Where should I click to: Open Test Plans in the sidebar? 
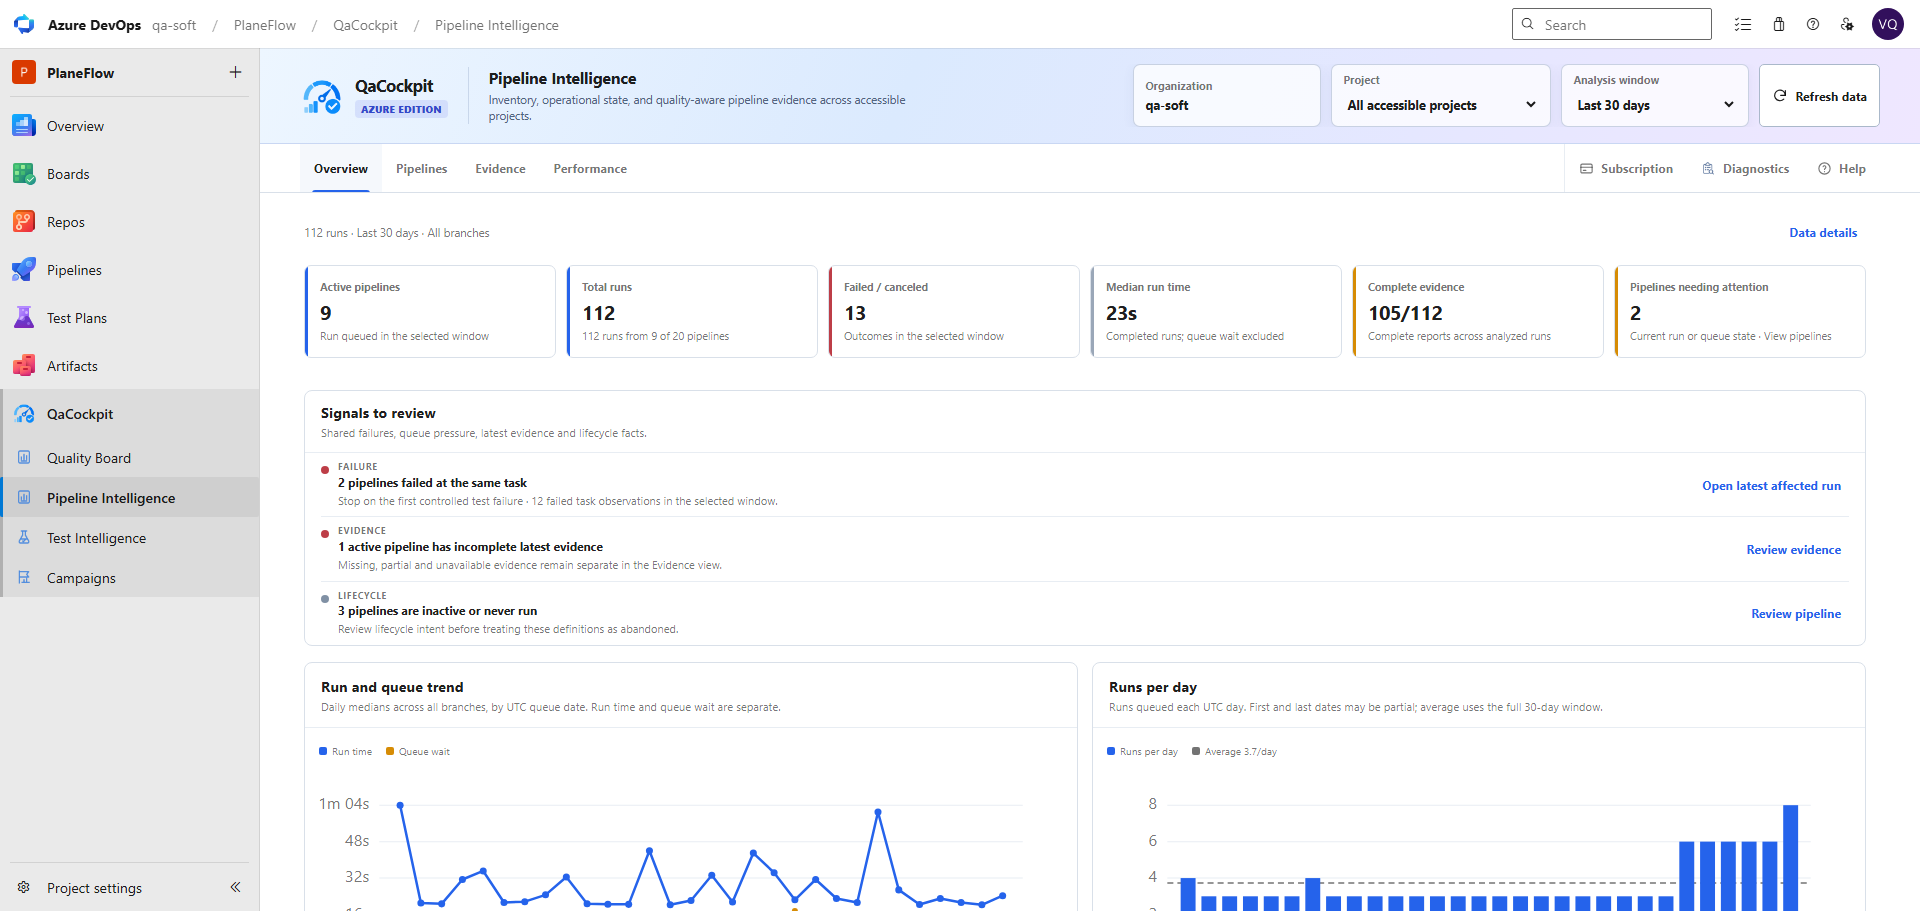click(x=130, y=318)
